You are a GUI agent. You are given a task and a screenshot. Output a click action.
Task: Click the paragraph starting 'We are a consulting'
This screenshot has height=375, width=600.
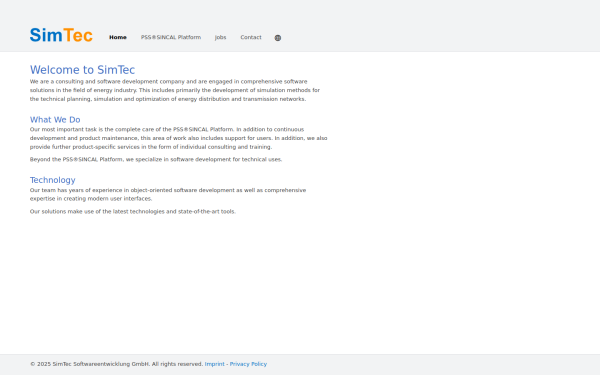point(175,90)
